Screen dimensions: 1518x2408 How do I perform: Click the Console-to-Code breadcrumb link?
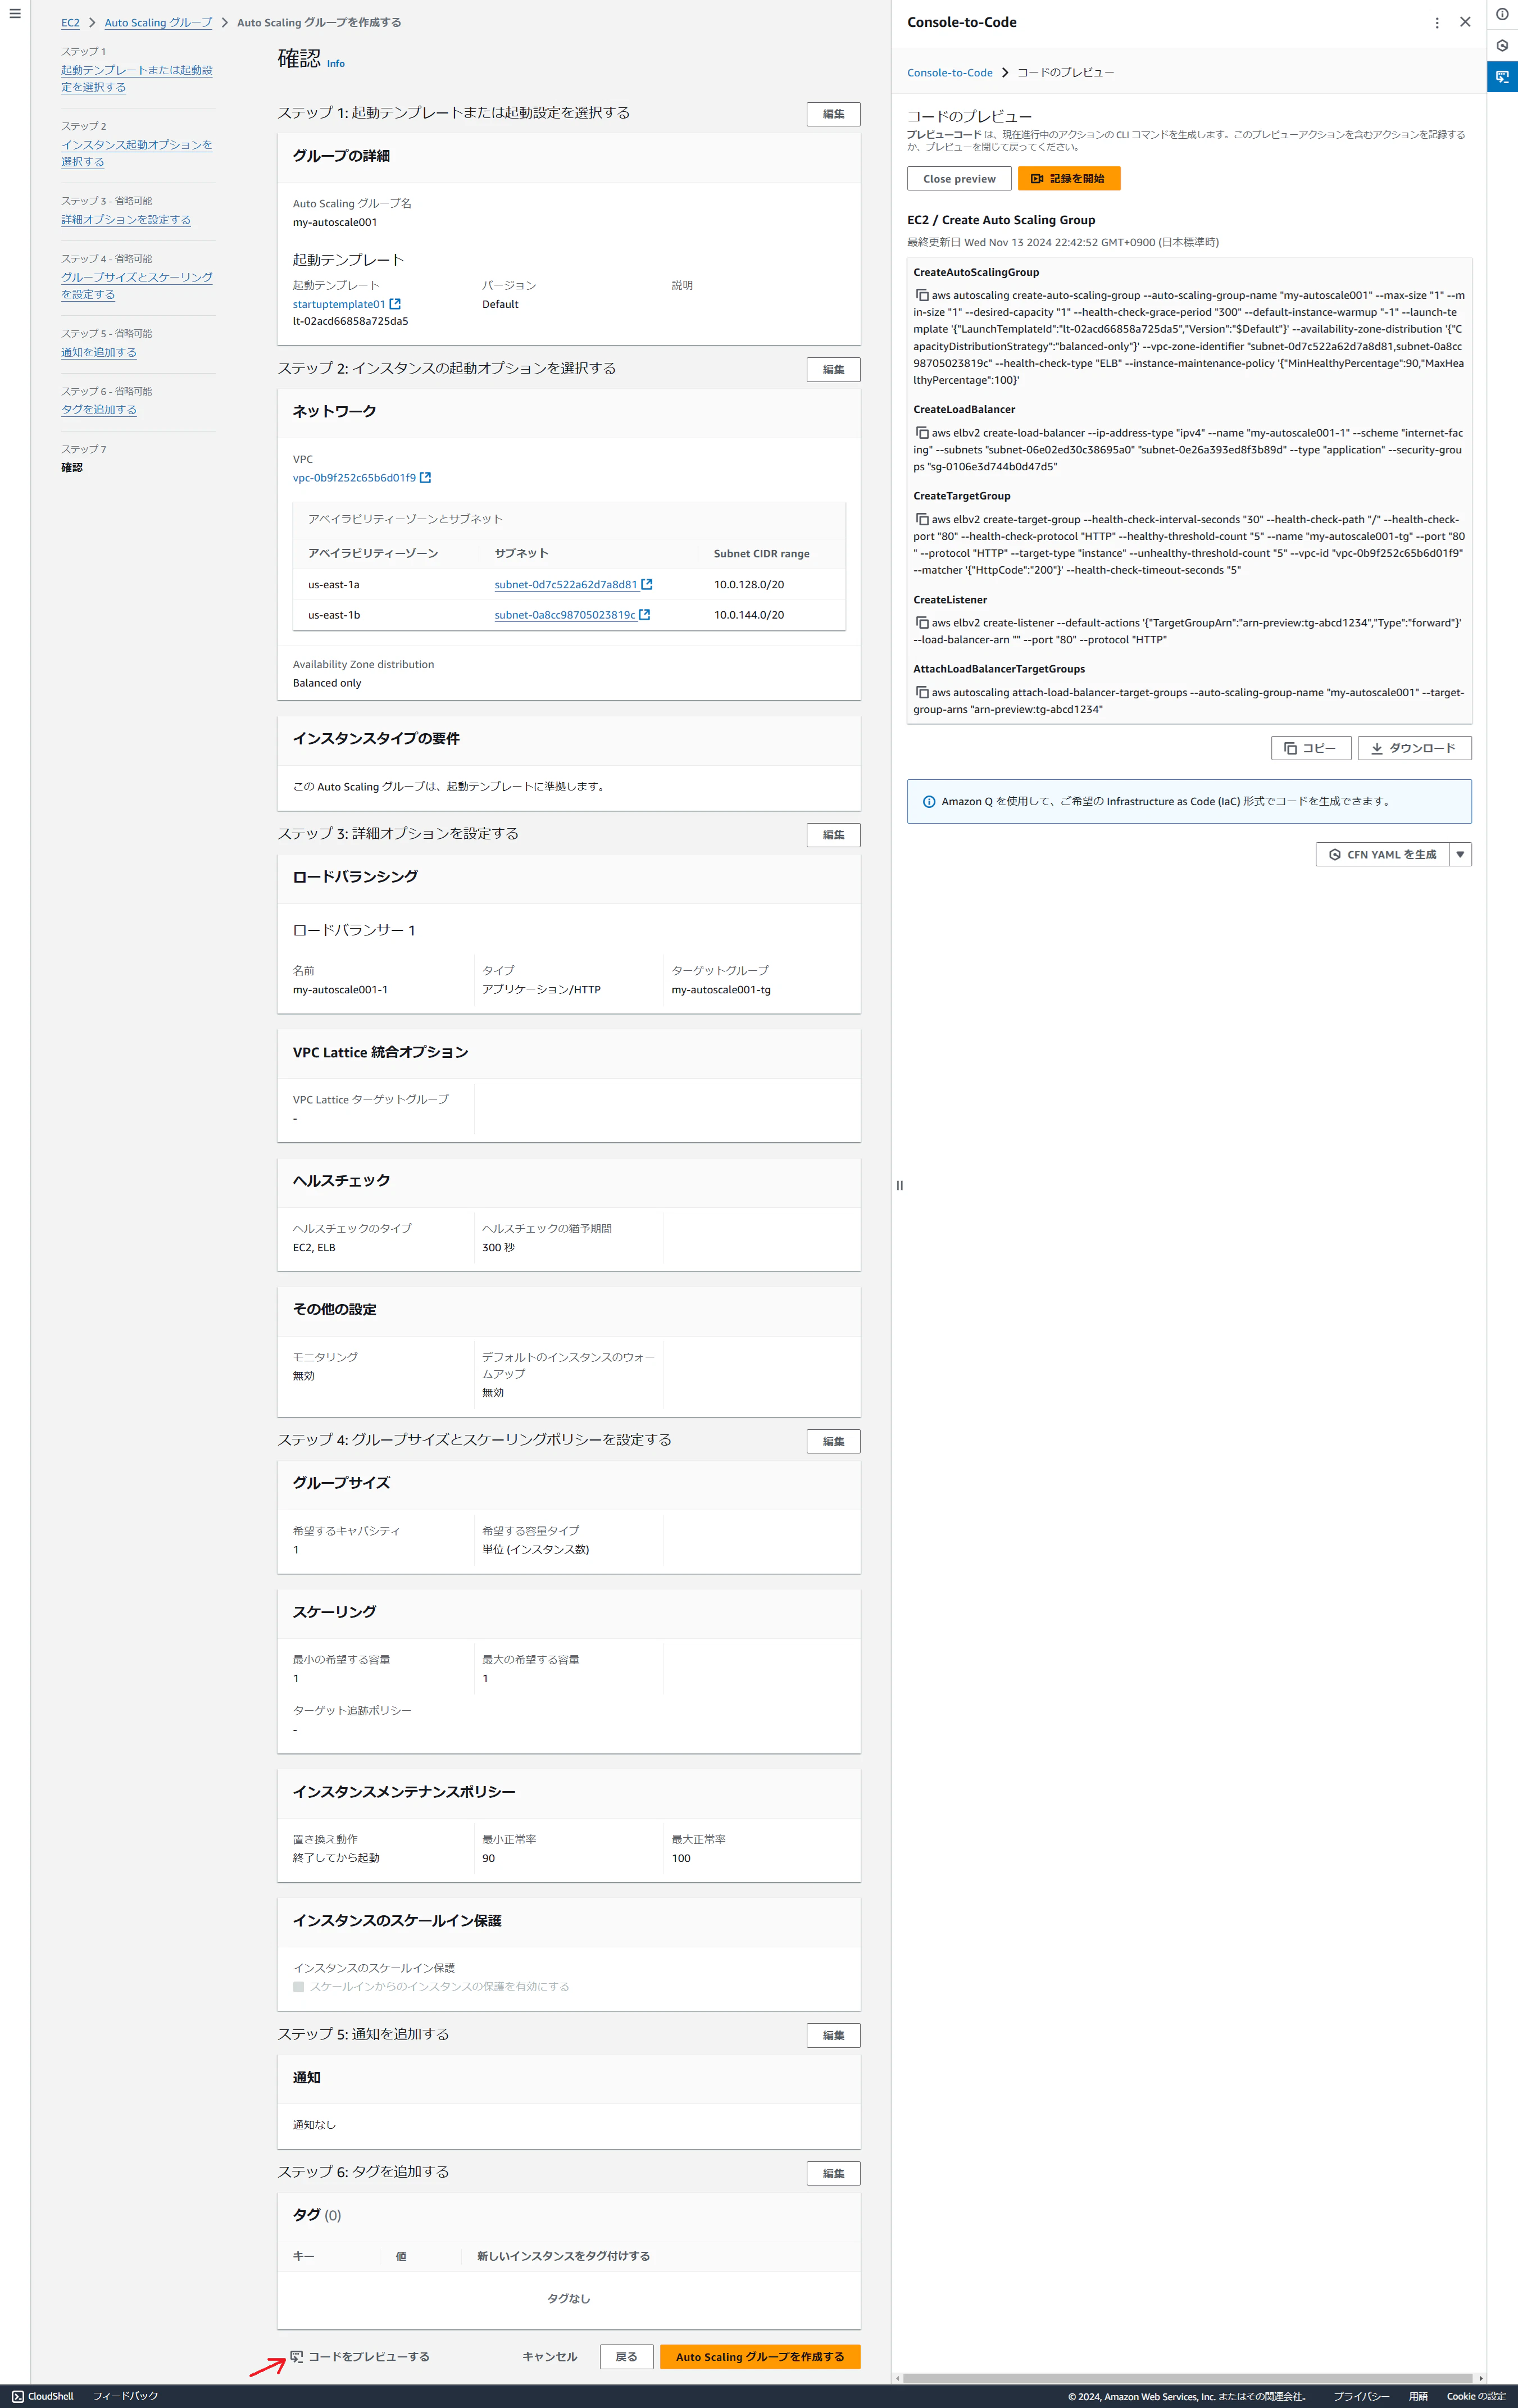pyautogui.click(x=950, y=73)
